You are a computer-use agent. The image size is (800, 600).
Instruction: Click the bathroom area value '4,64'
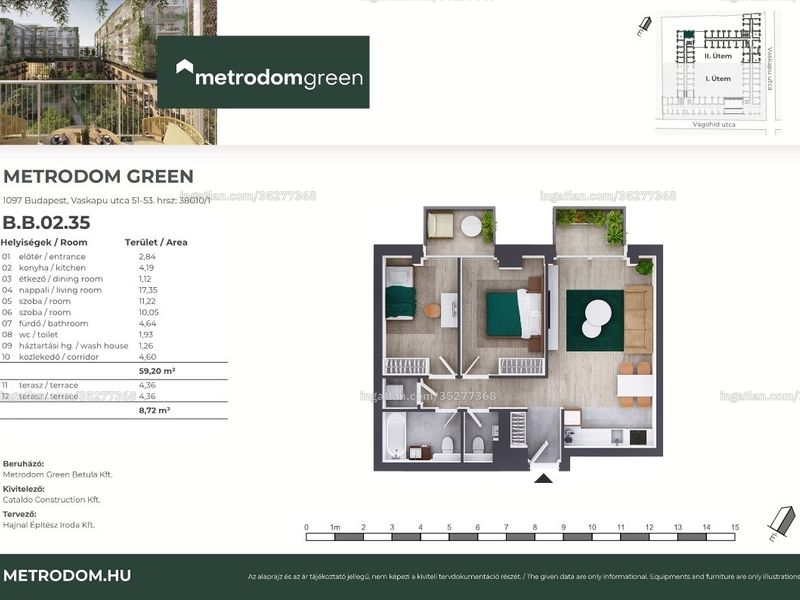click(x=147, y=323)
